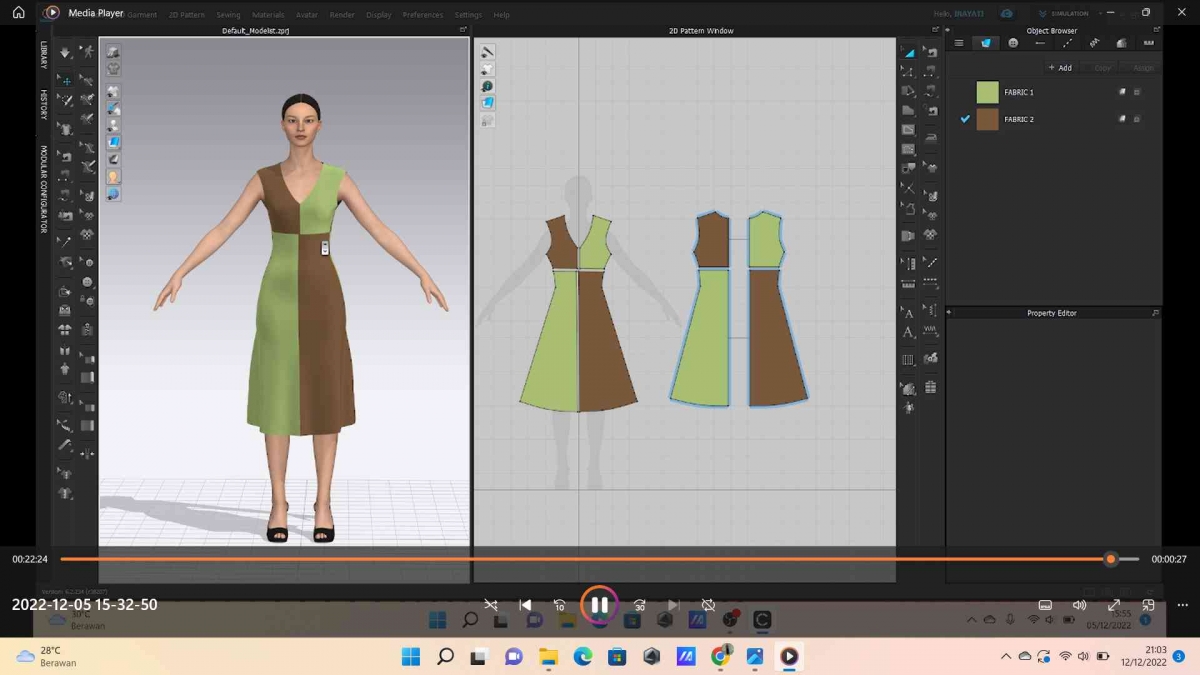Open the Materials menu
1200x675 pixels.
tap(268, 15)
